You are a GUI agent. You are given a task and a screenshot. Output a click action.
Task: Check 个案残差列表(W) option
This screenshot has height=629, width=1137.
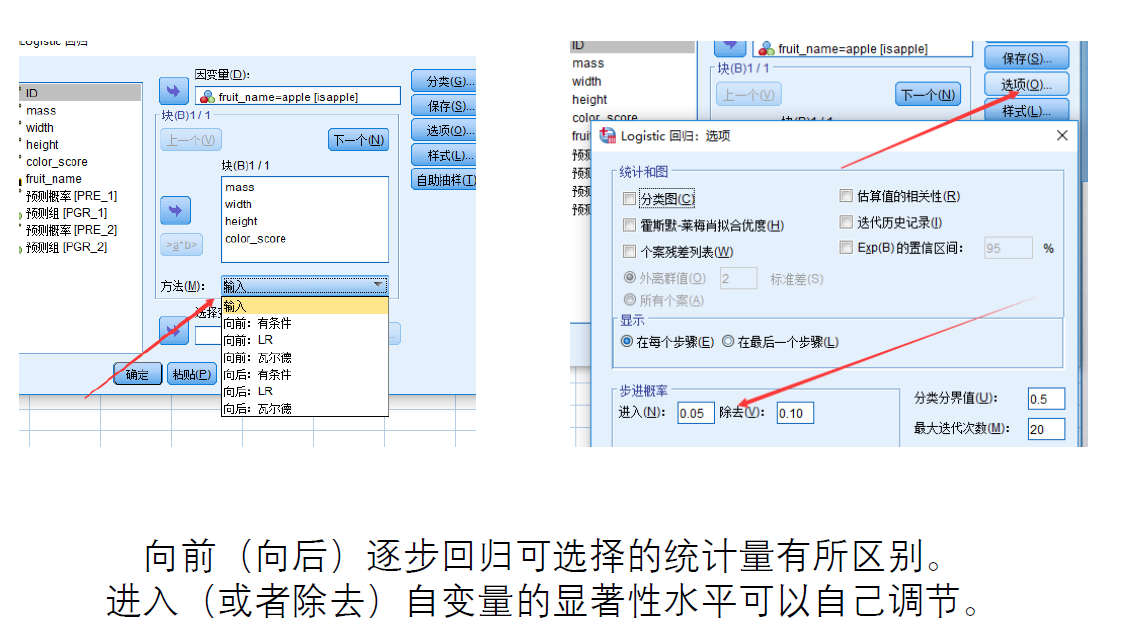[x=629, y=252]
